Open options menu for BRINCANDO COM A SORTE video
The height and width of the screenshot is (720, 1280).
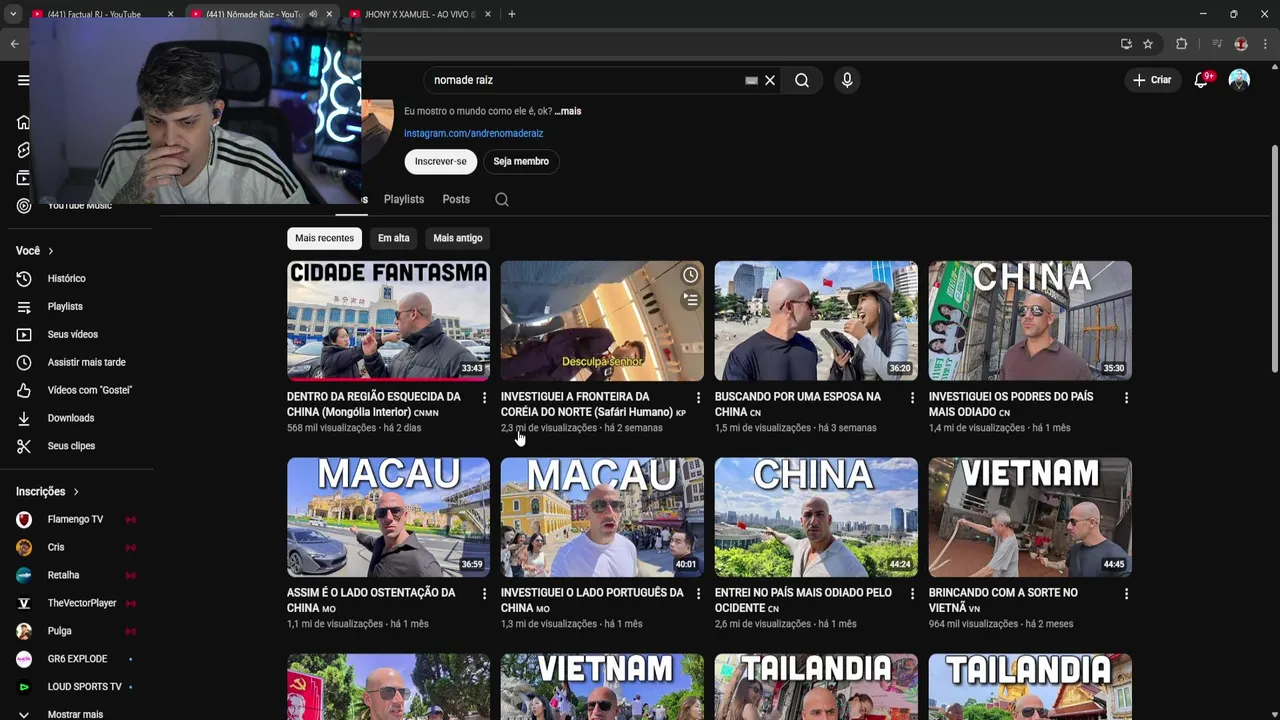(1126, 594)
